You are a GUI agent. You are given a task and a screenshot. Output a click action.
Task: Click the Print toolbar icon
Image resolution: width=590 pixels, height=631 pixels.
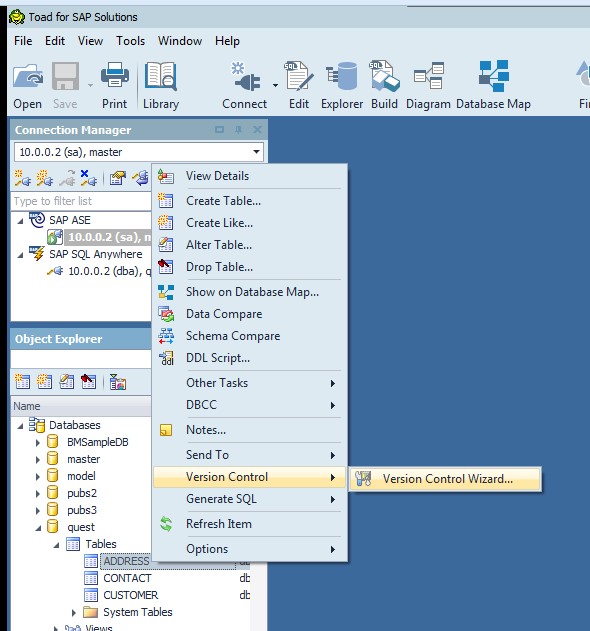tap(114, 75)
